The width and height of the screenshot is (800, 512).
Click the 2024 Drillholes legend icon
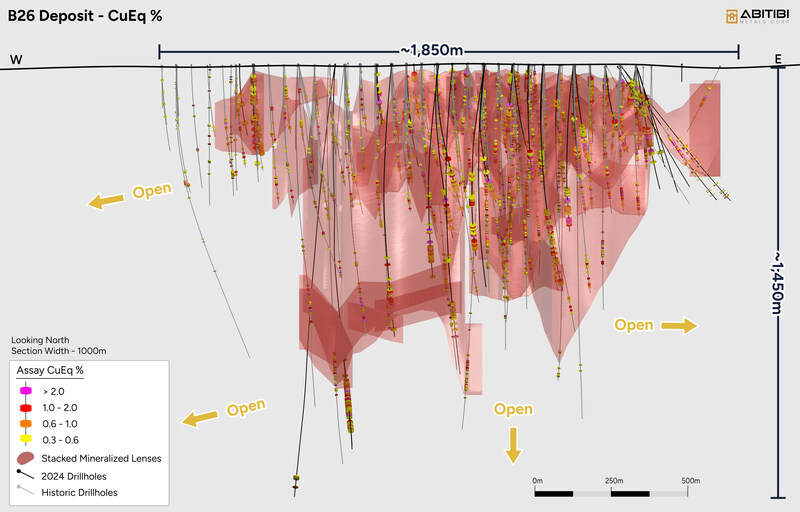click(26, 475)
